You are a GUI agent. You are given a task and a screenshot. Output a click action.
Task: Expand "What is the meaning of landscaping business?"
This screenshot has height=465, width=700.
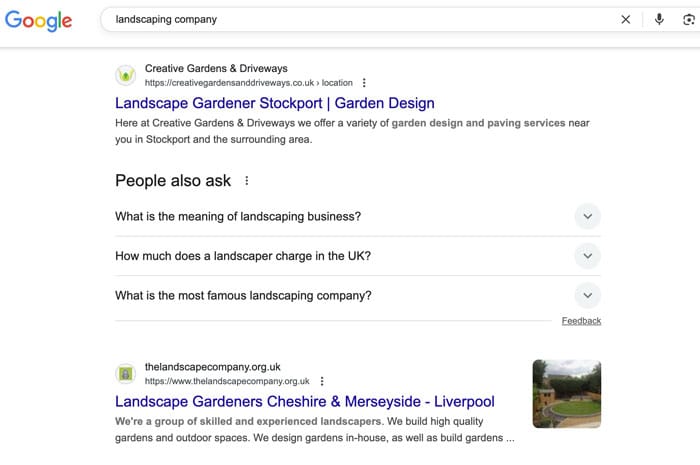pos(358,216)
